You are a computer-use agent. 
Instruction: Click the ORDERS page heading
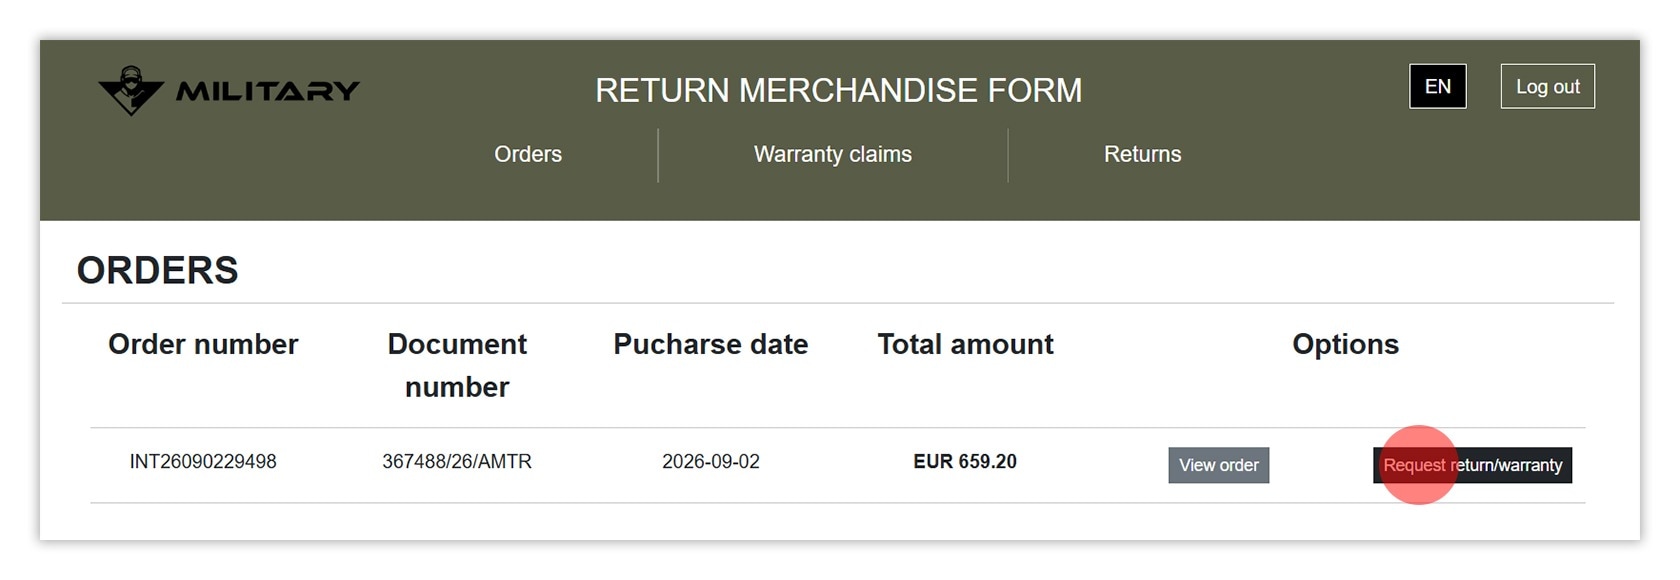point(158,270)
